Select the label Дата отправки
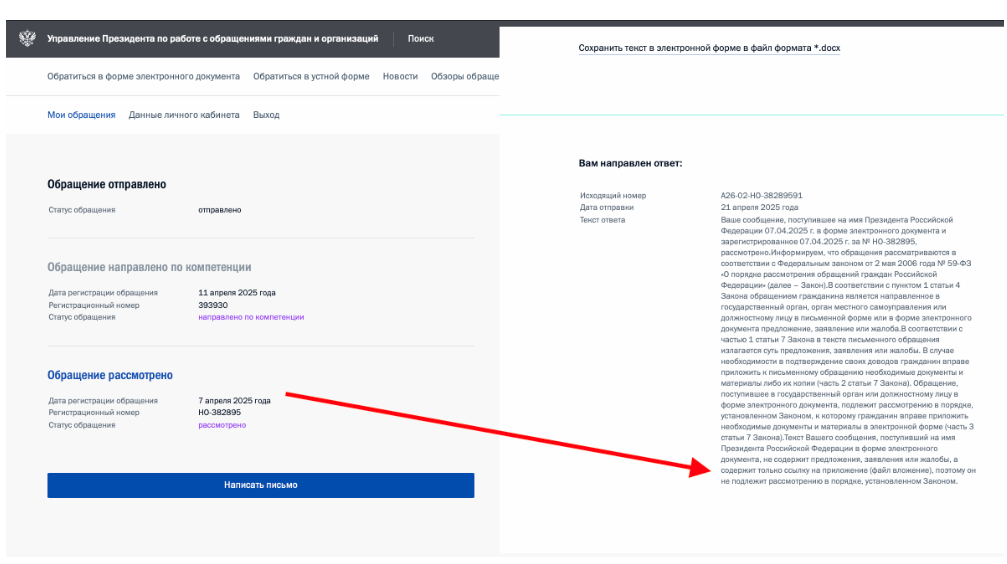1007x564 pixels. point(607,207)
